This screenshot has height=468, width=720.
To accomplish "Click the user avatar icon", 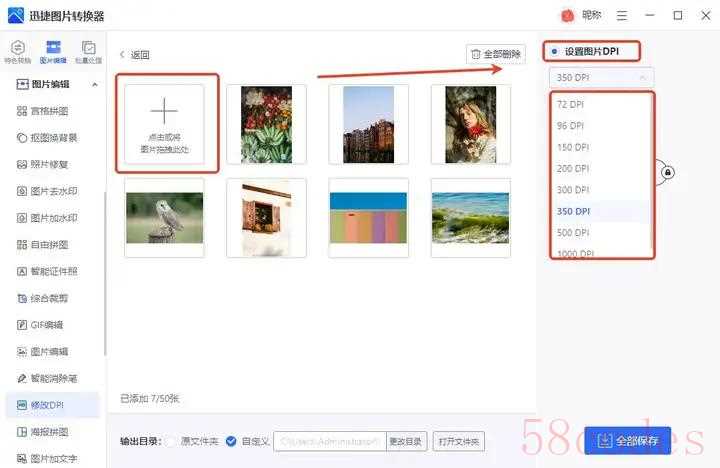I will [x=568, y=16].
